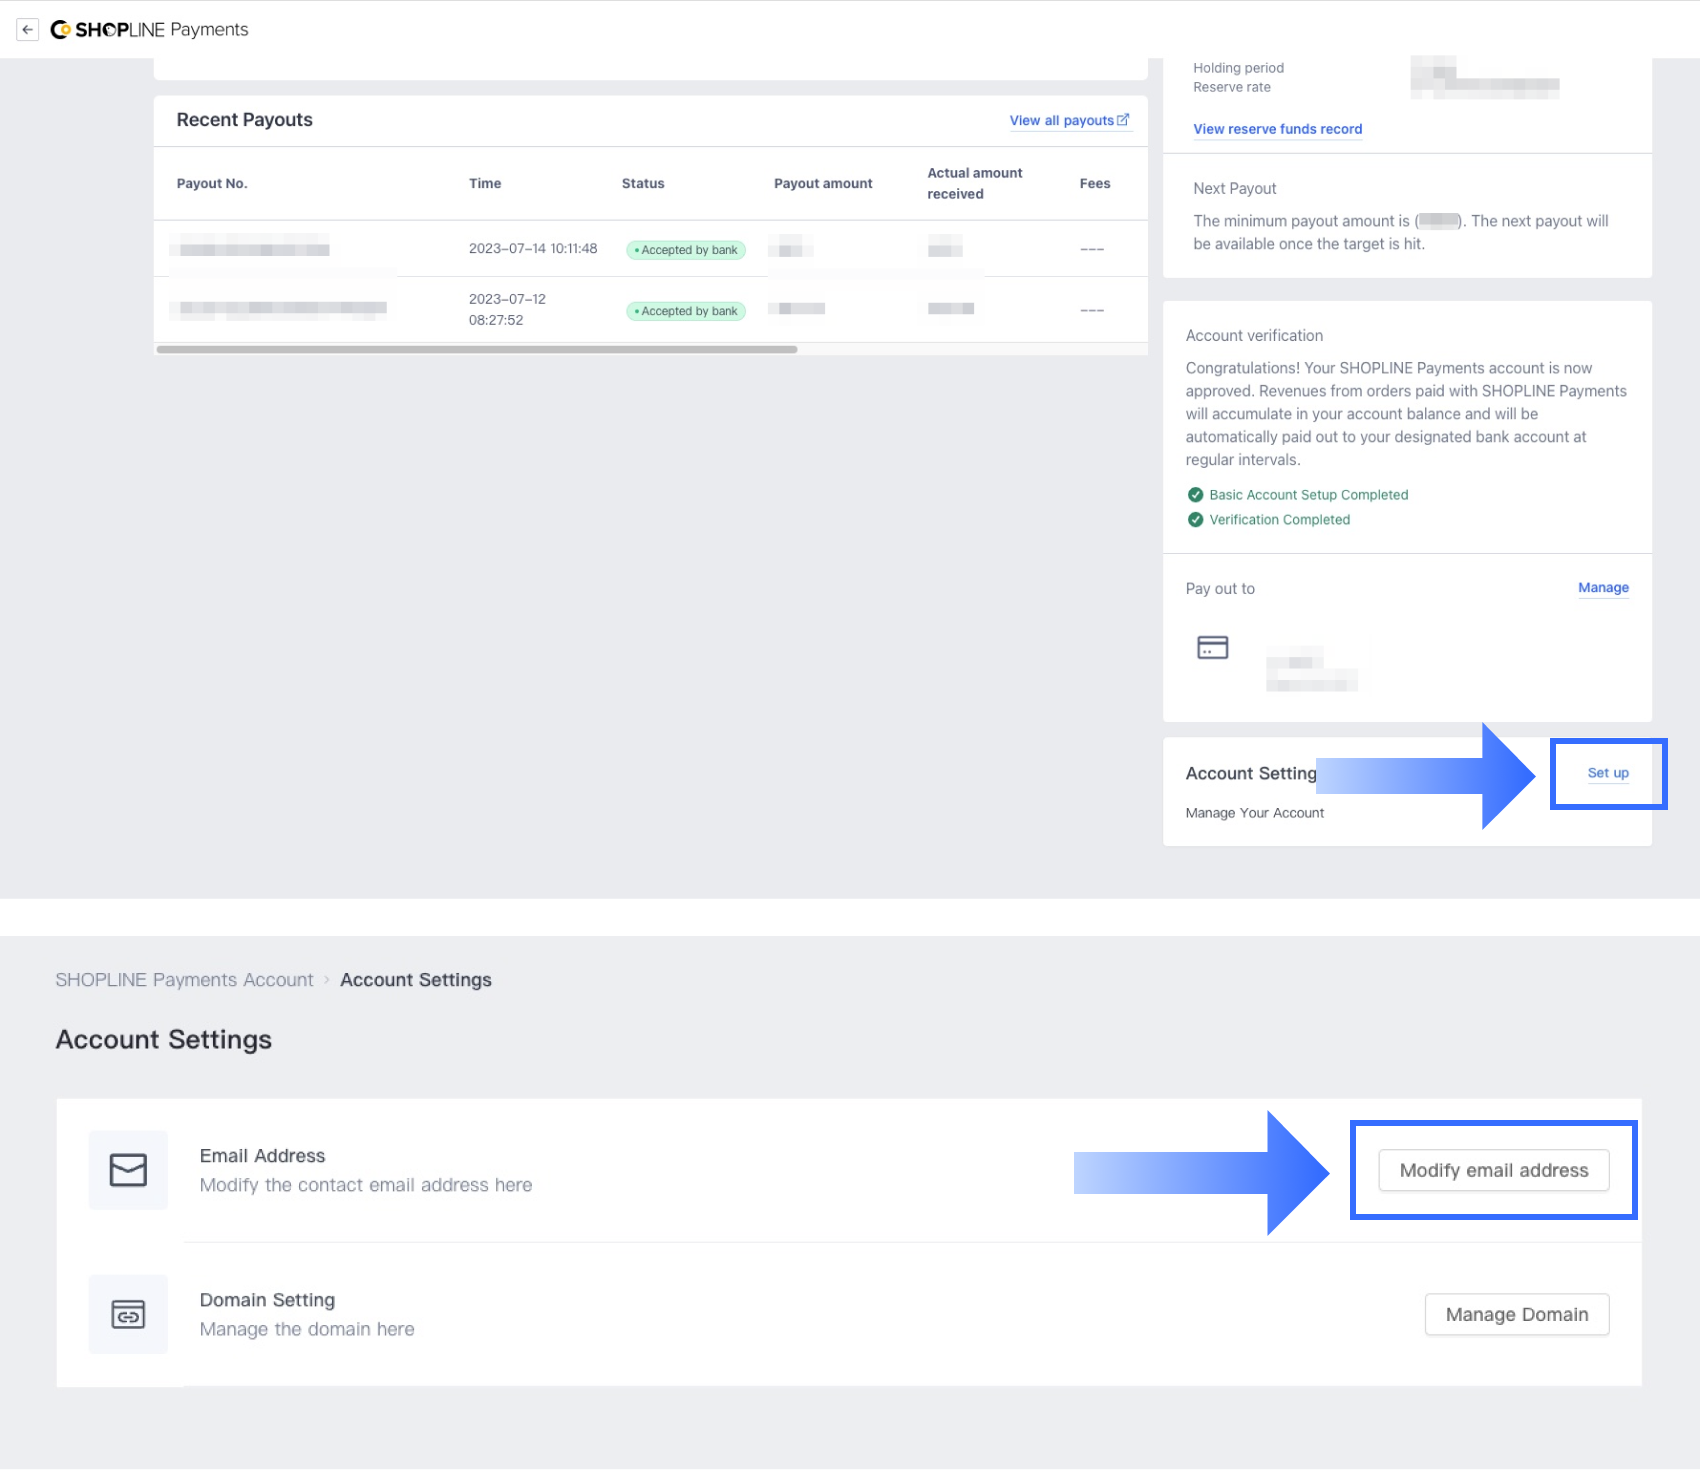Click the 2023-07-12 08:27:52 time cell
This screenshot has height=1470, width=1700.
(507, 309)
